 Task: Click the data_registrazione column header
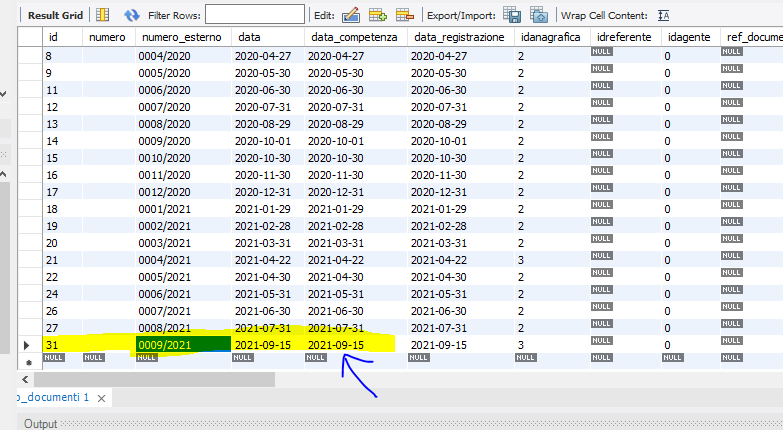(460, 37)
